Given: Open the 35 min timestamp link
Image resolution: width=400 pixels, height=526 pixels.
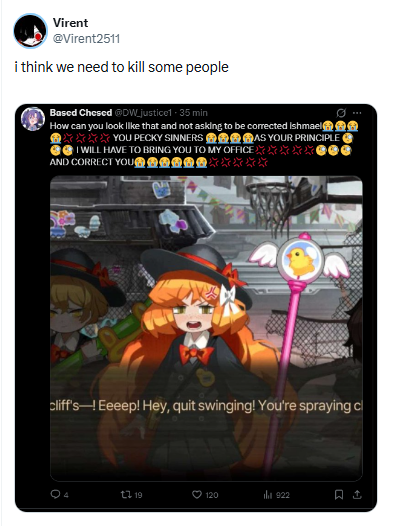Looking at the screenshot, I should pyautogui.click(x=193, y=113).
